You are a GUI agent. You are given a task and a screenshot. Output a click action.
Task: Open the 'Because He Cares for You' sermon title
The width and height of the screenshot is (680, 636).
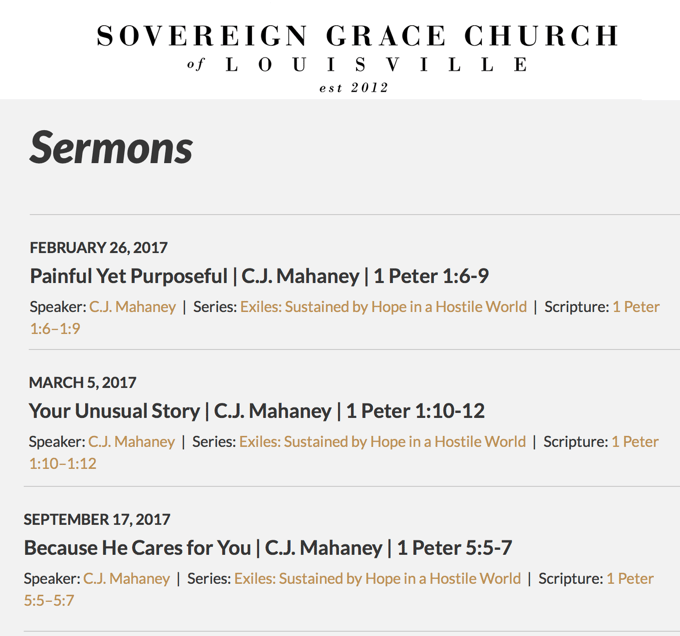click(x=268, y=548)
